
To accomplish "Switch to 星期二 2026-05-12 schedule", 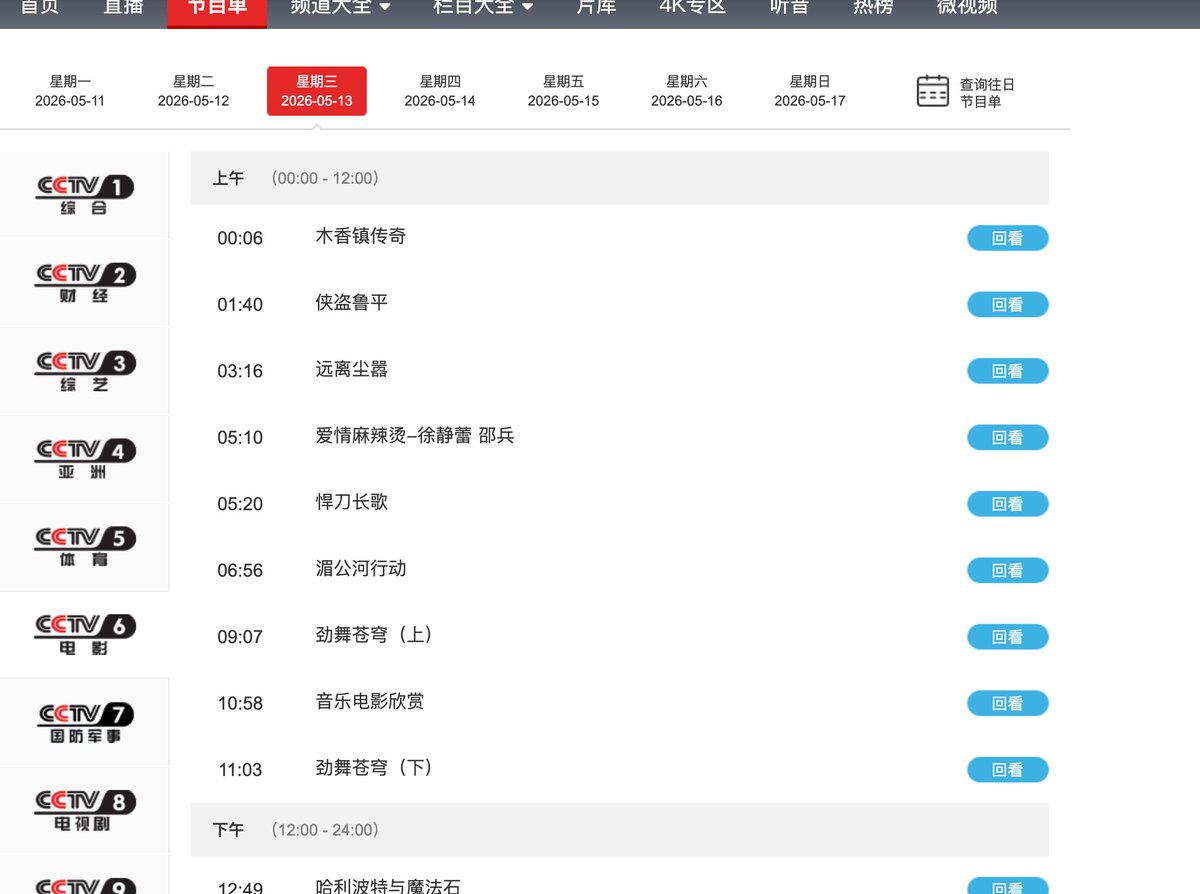I will (x=193, y=91).
